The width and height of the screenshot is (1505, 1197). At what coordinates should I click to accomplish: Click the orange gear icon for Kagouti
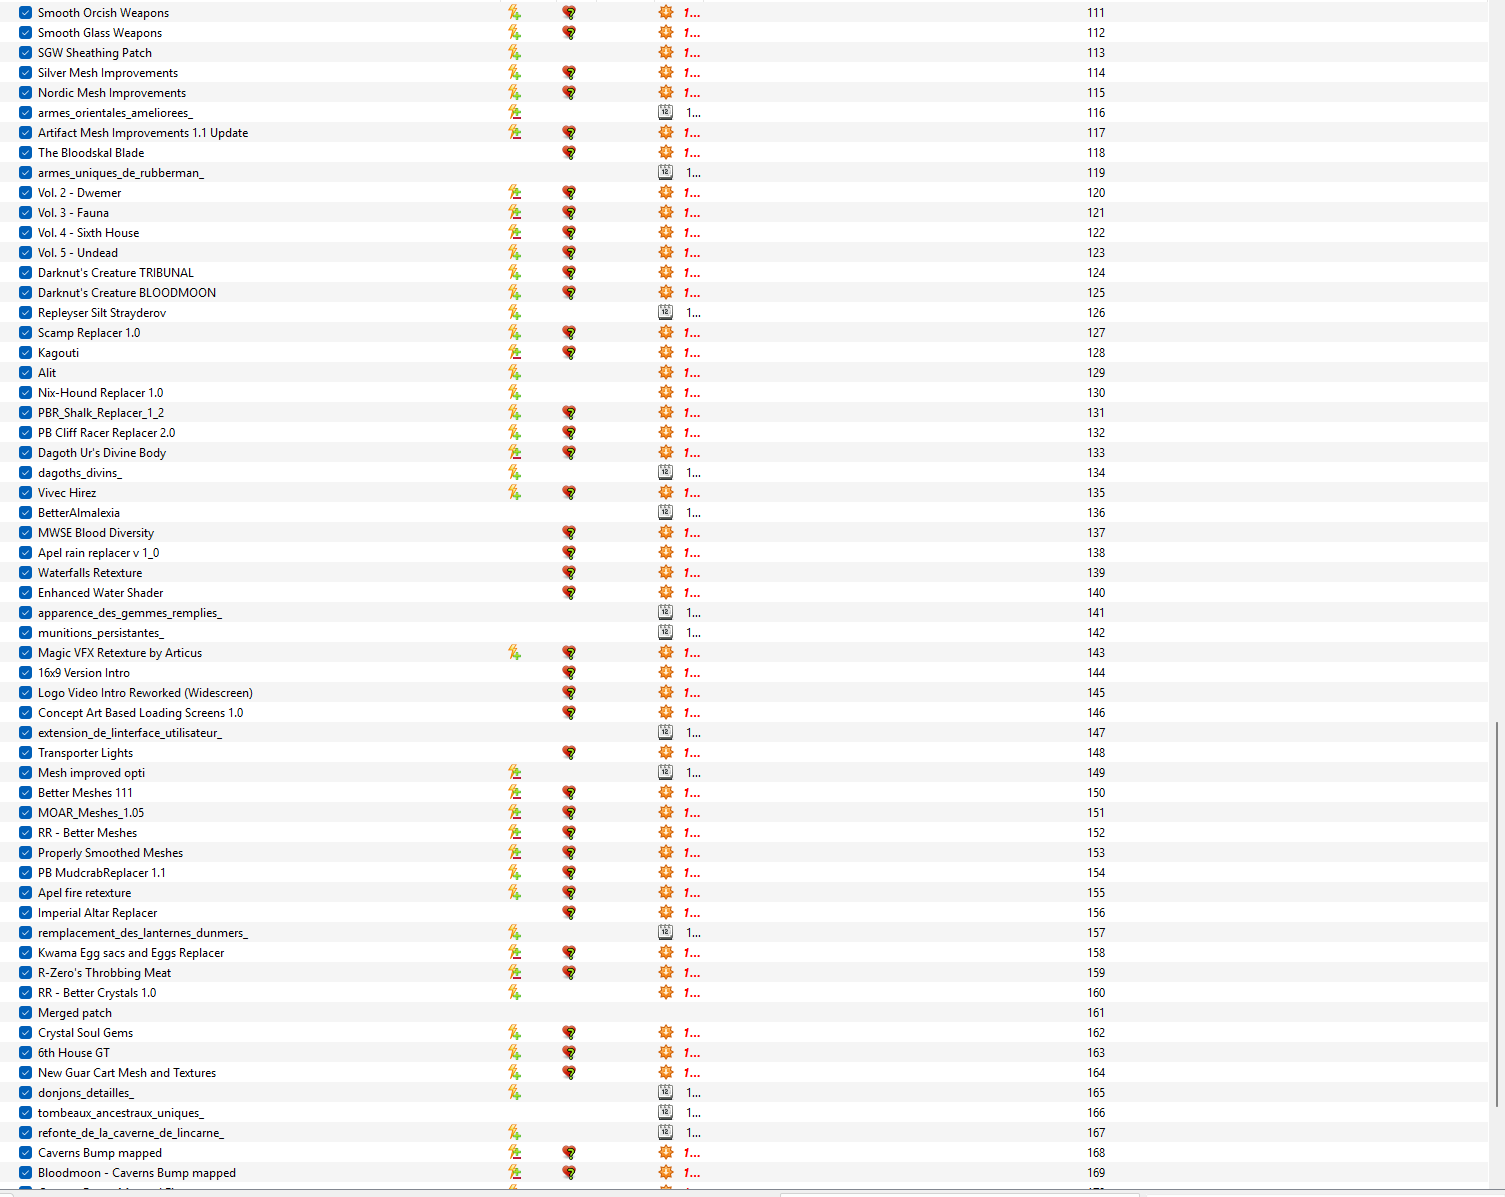[666, 353]
